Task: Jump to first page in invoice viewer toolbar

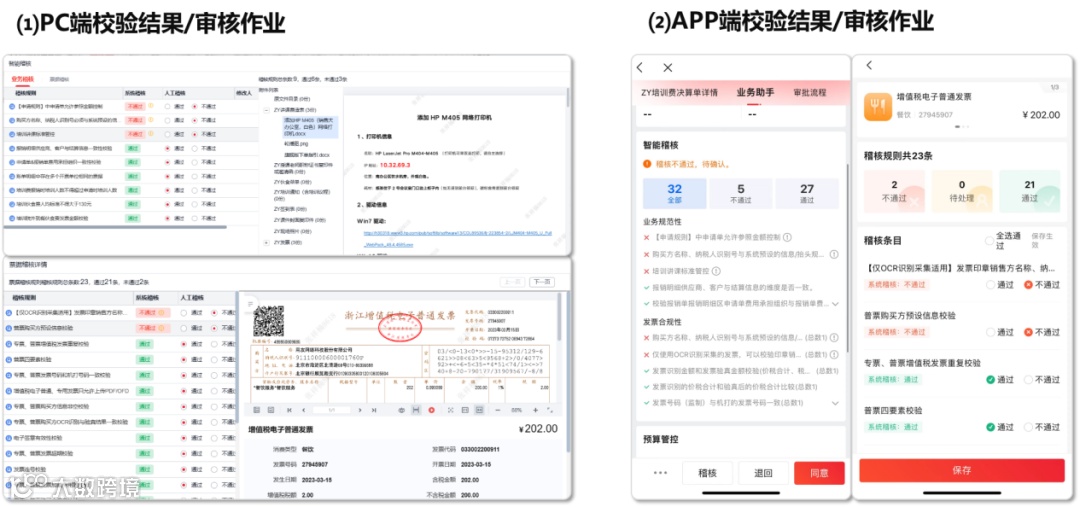Action: (x=289, y=410)
